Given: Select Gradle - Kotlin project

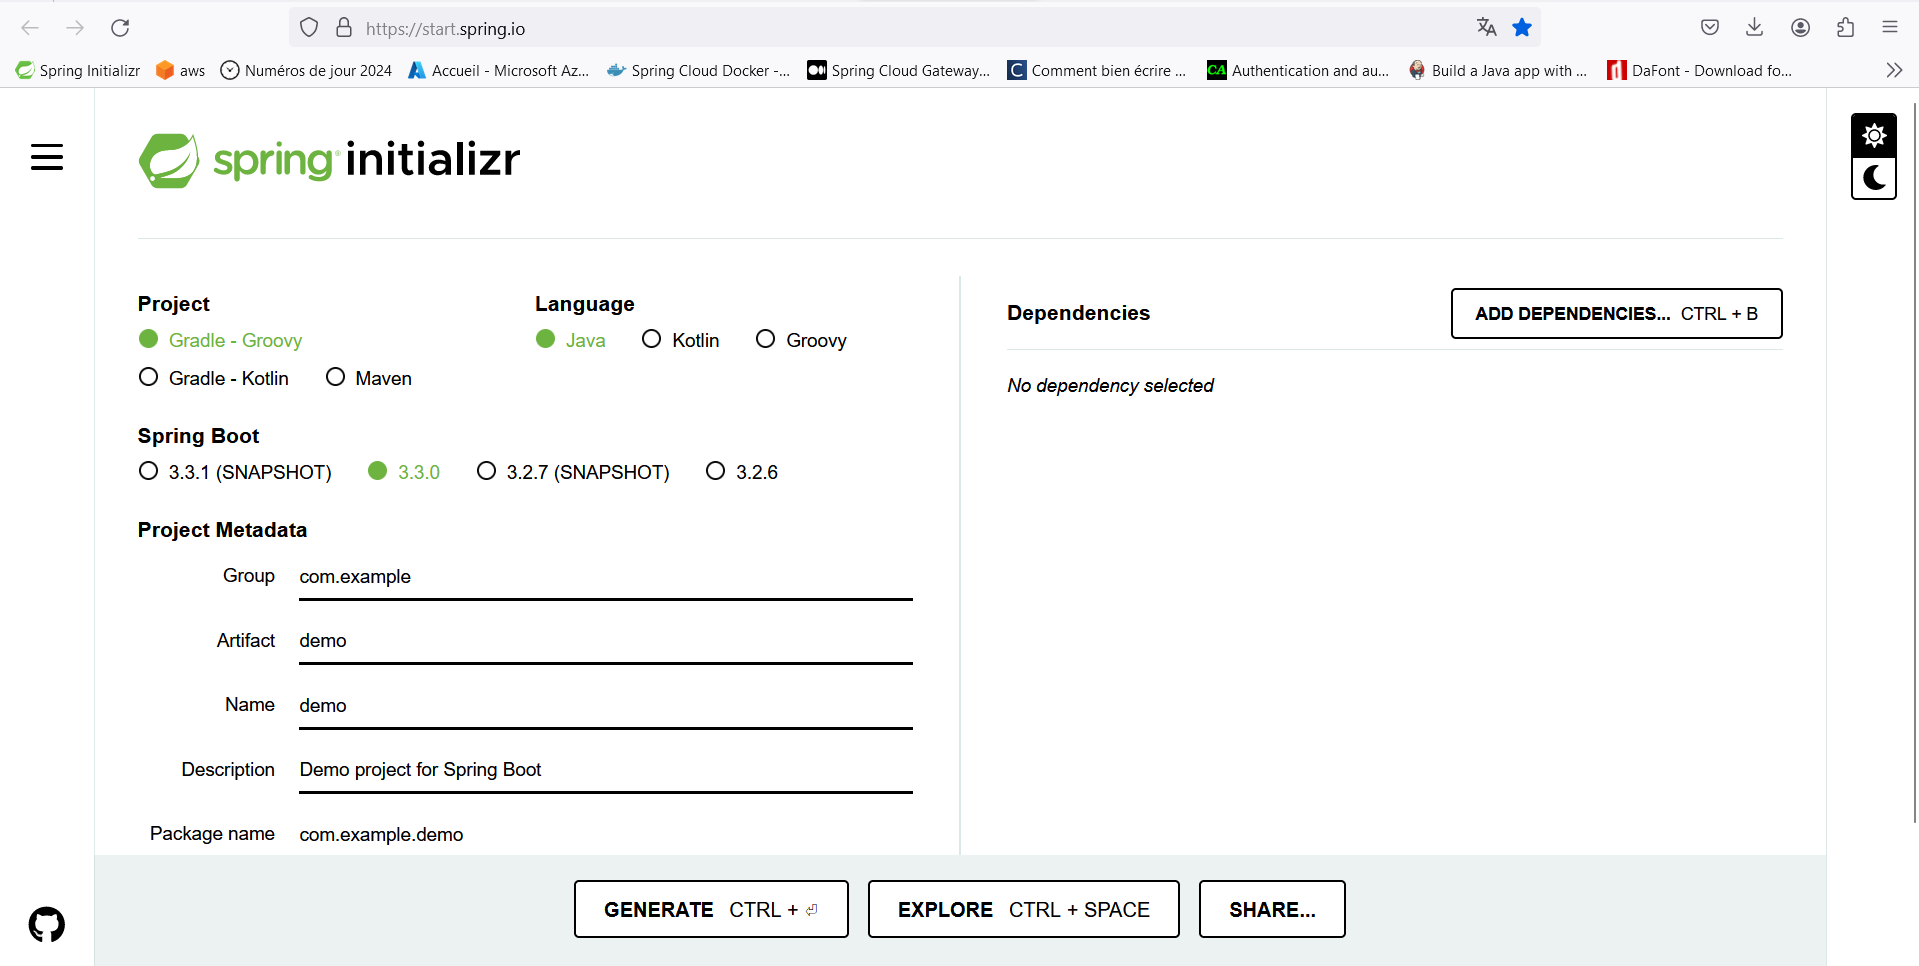Looking at the screenshot, I should (x=213, y=378).
